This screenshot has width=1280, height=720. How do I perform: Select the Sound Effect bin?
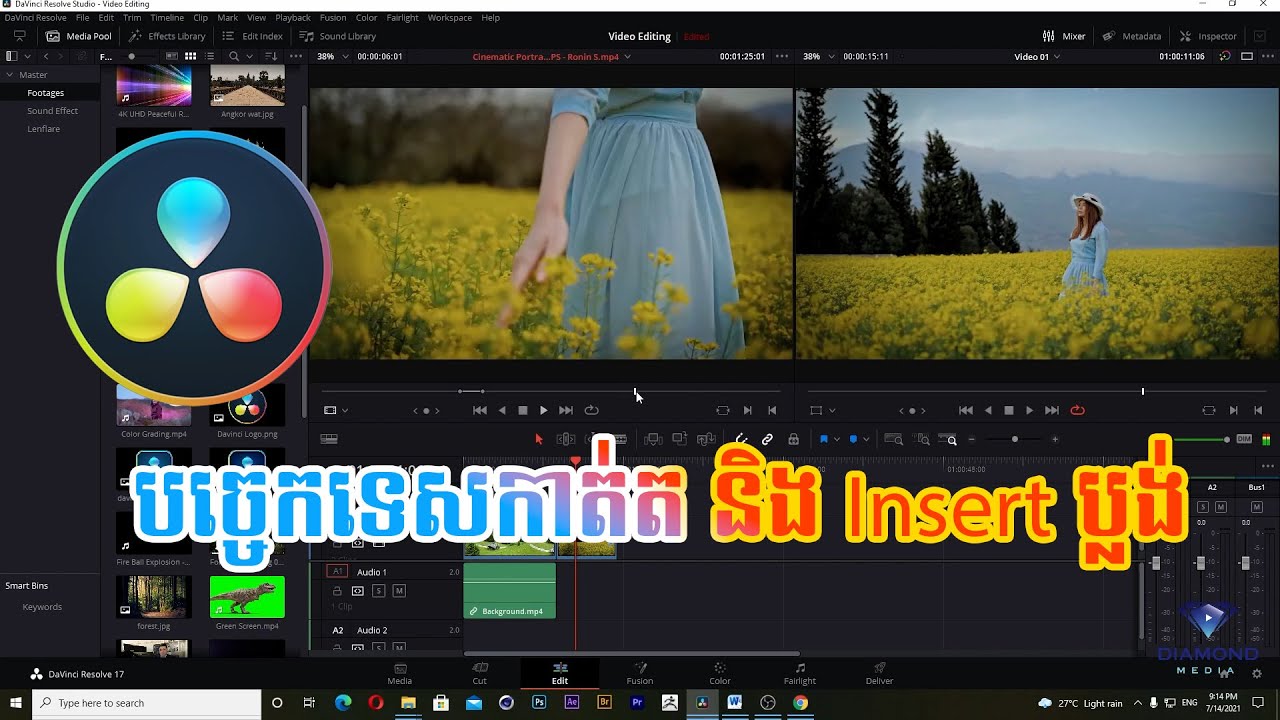click(52, 111)
